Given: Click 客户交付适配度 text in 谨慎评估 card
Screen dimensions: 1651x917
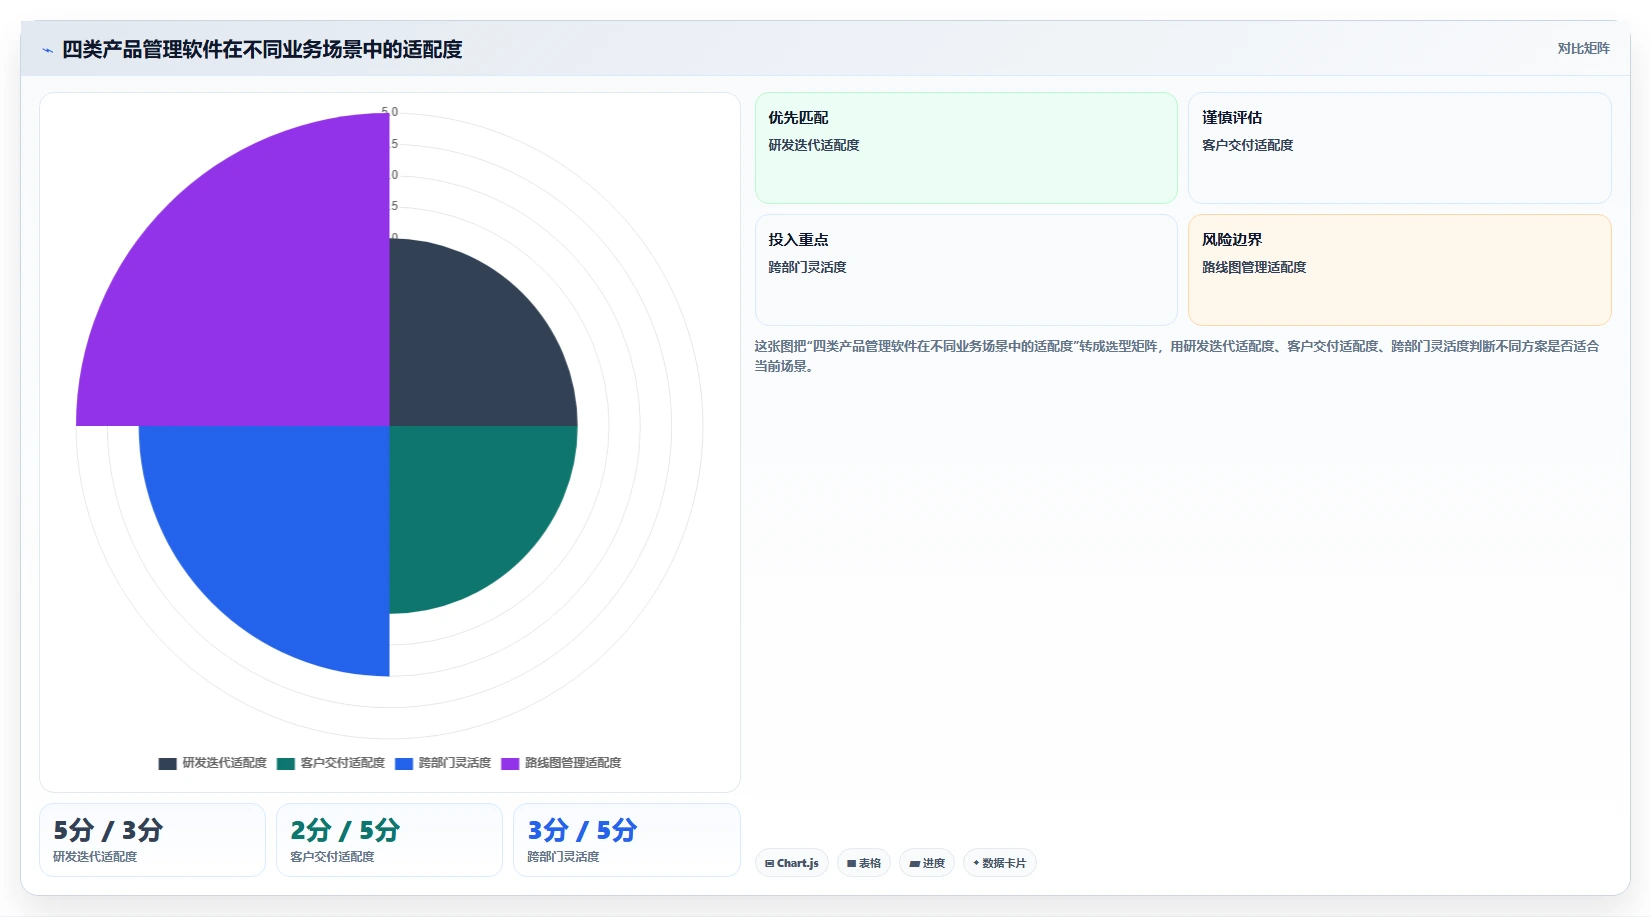Looking at the screenshot, I should [1247, 145].
